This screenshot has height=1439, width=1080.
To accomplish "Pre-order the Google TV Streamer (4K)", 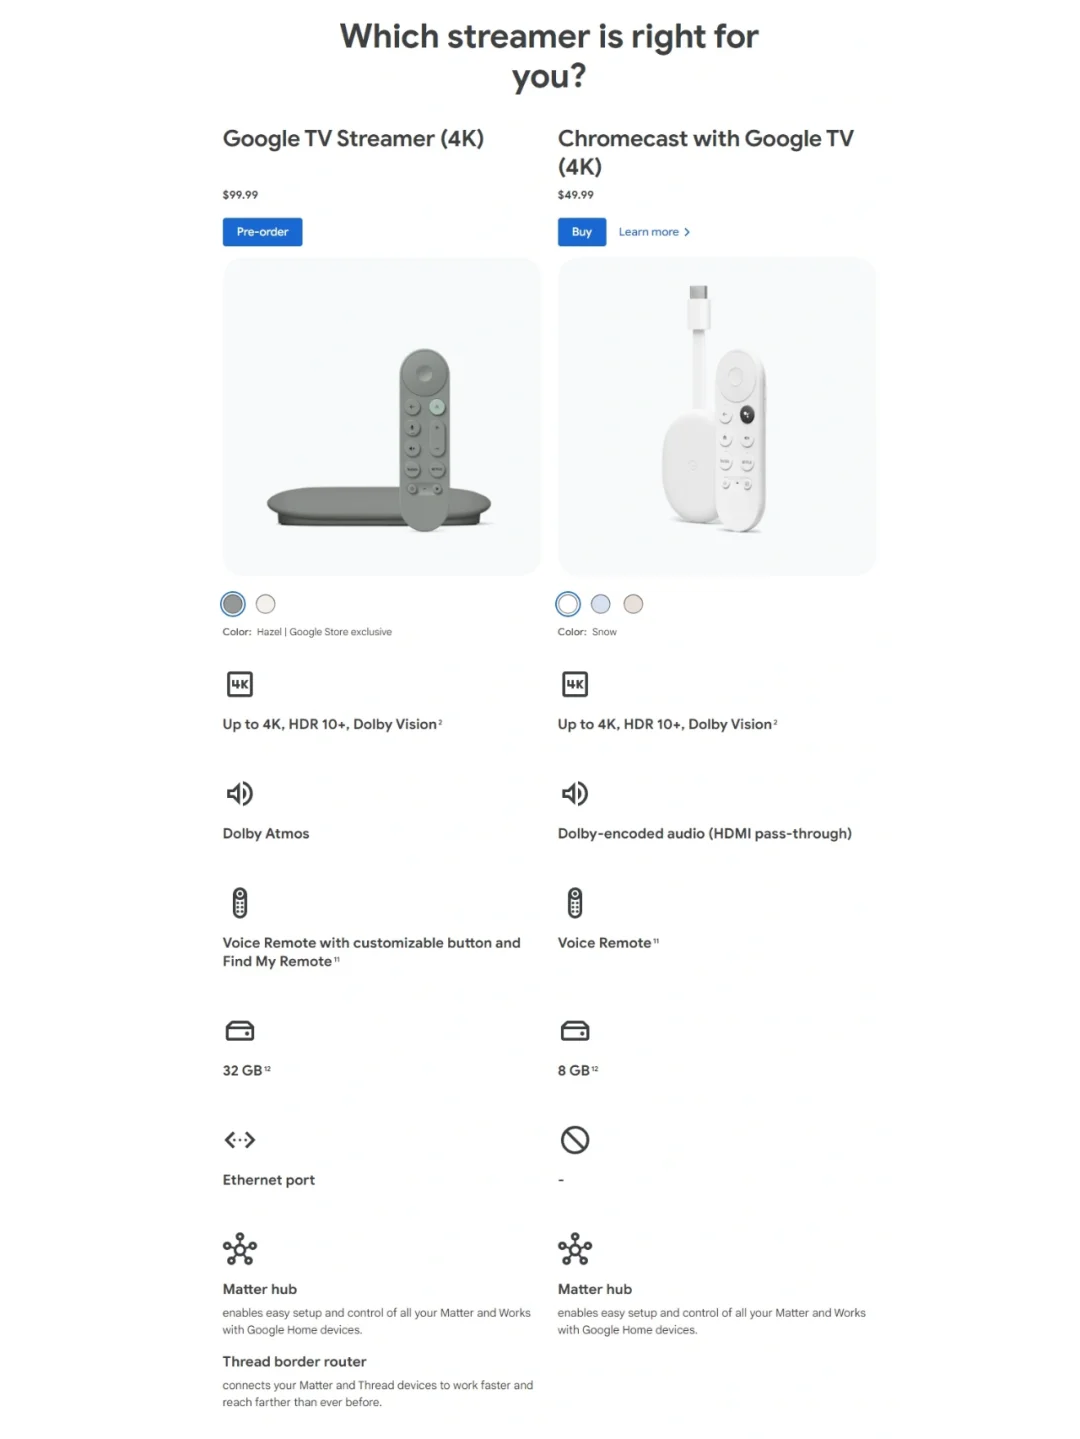I will (262, 232).
